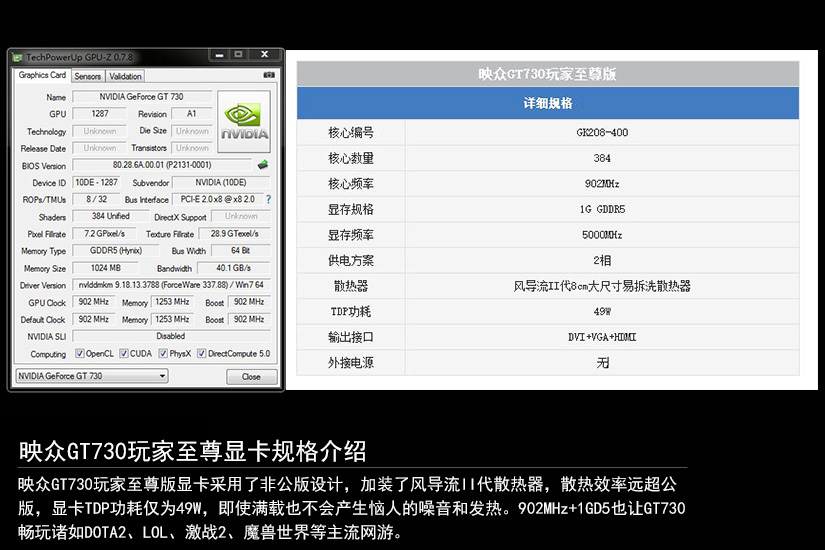Screen dimensions: 825x550
Task: Click the 外接电源 value 无
Action: [x=602, y=363]
